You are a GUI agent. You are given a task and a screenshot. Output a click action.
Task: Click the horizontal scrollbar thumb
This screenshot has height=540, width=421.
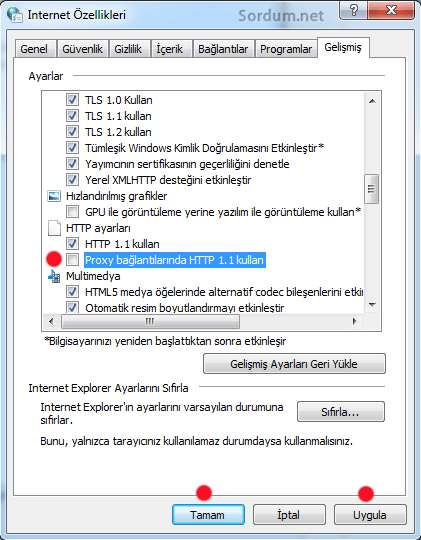click(x=150, y=322)
